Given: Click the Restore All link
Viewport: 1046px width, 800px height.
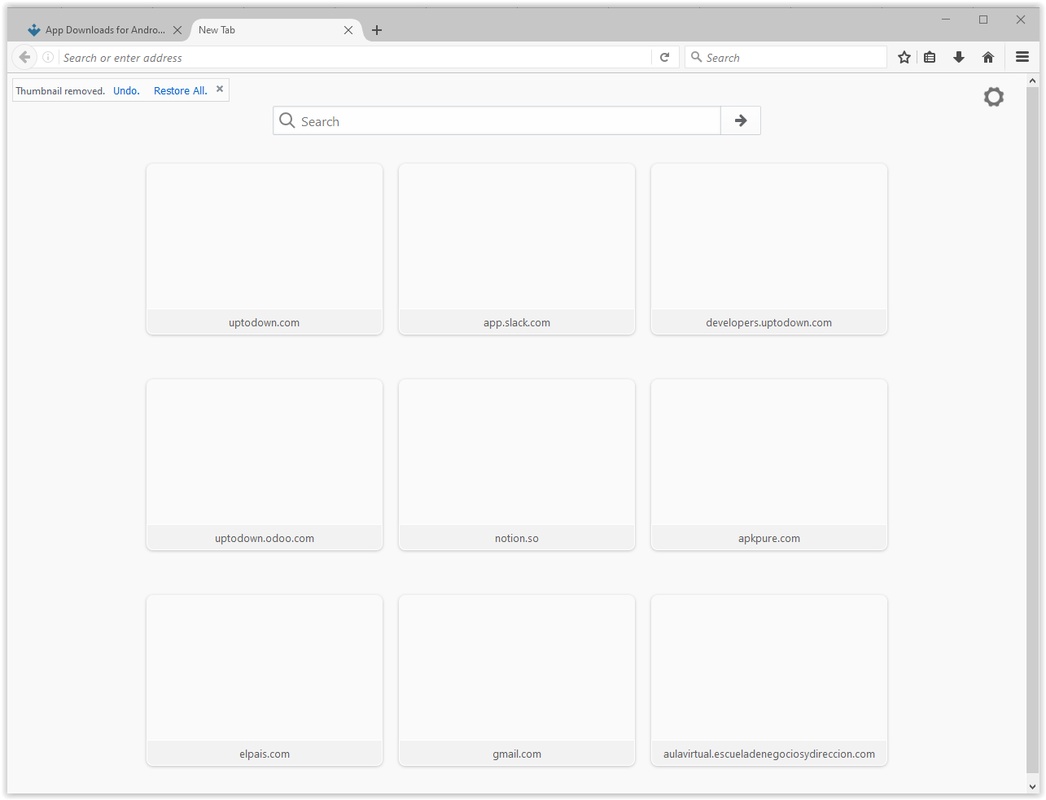Looking at the screenshot, I should pyautogui.click(x=180, y=91).
